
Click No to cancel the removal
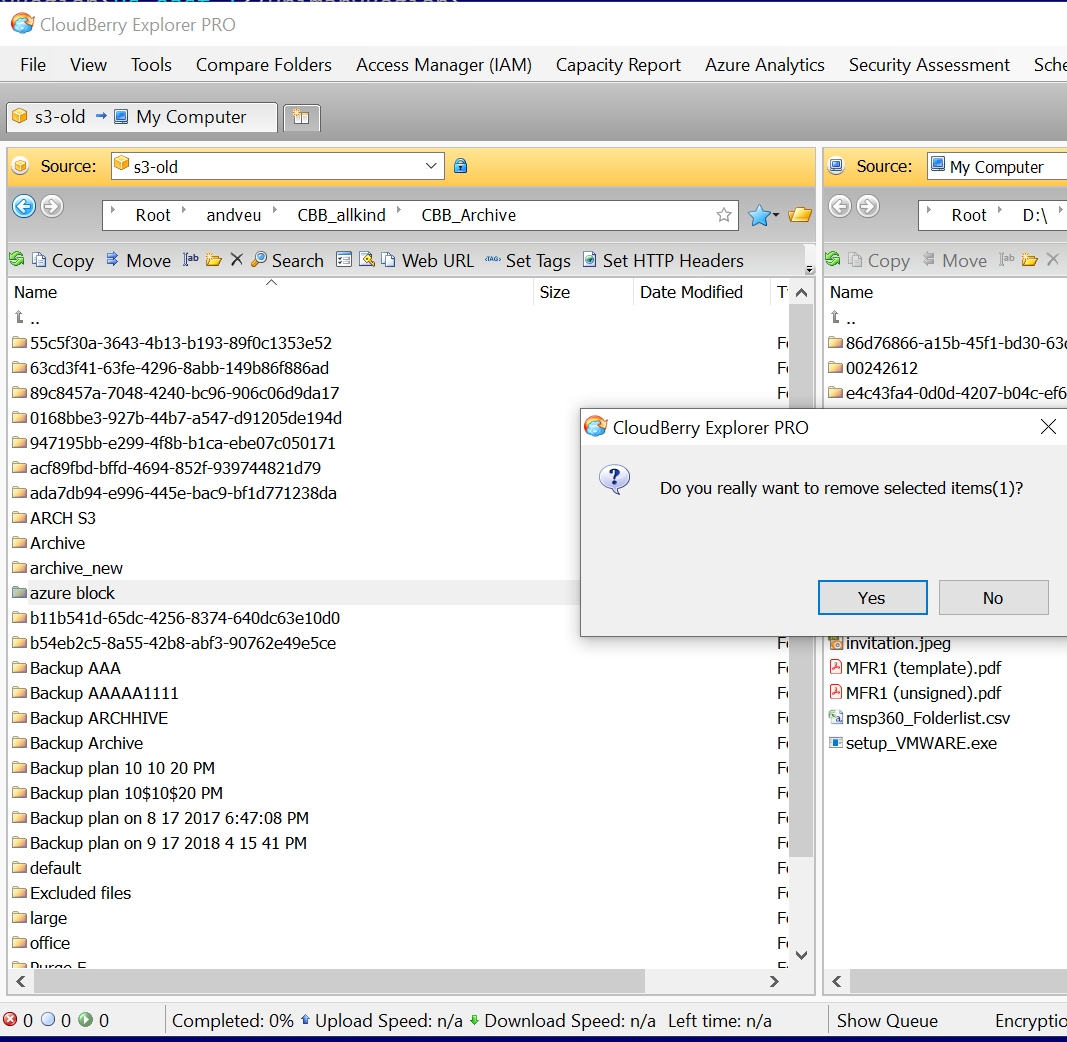[x=993, y=598]
